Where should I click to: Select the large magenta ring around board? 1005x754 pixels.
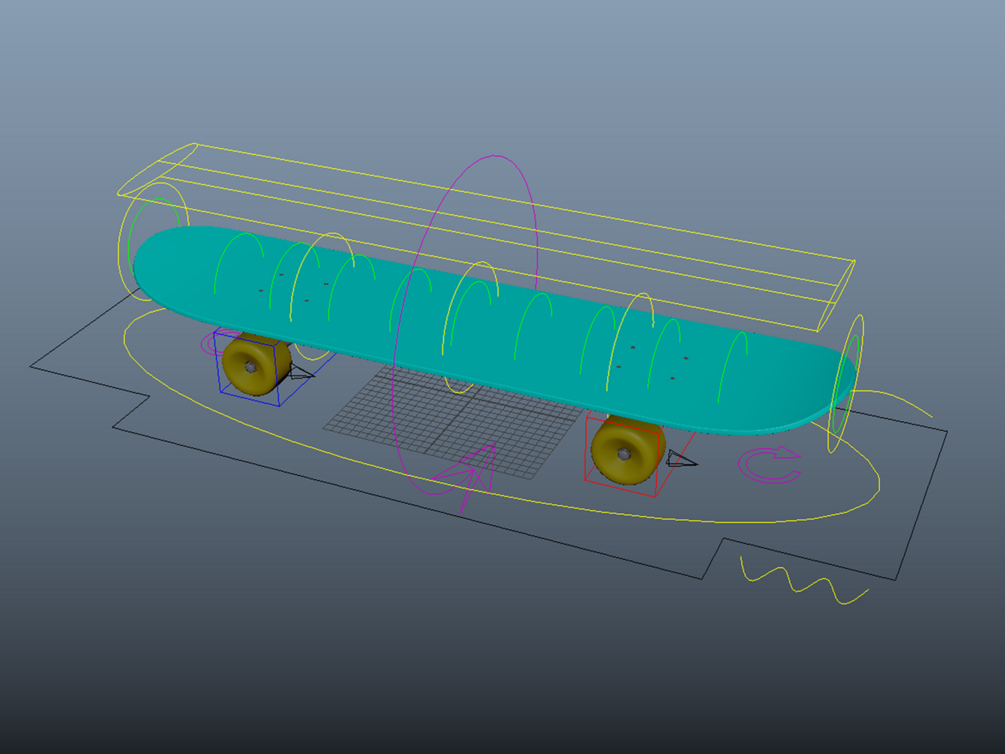[465, 325]
